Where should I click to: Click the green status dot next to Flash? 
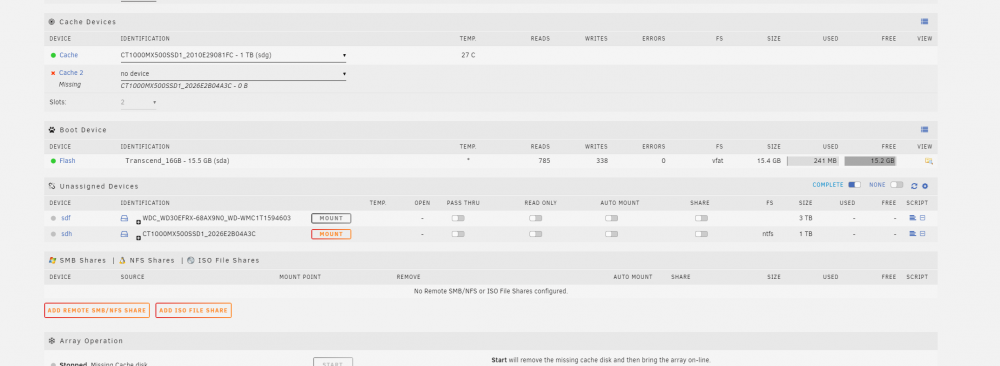(x=53, y=161)
